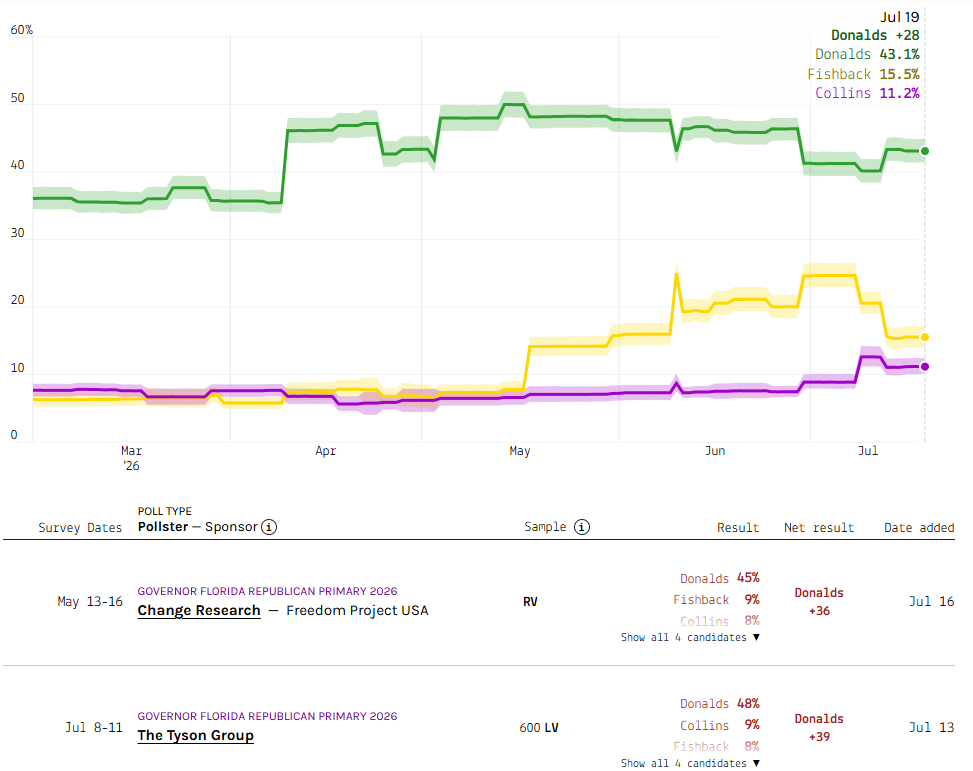Click the 'Jul 16' date added
The height and width of the screenshot is (771, 973).
[x=931, y=602]
